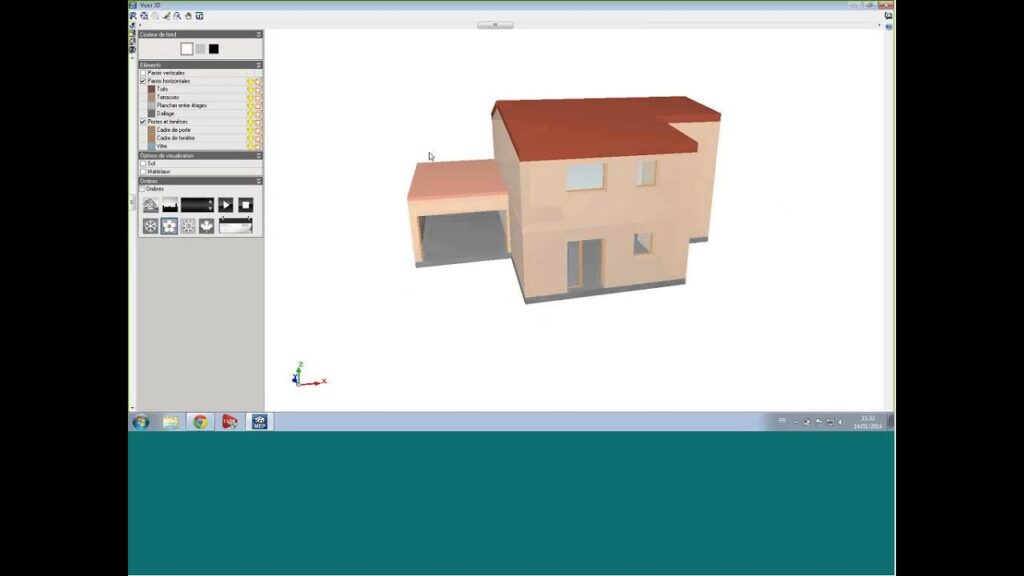
Task: Uncheck the Portes et fenêtres checkbox
Action: point(143,121)
